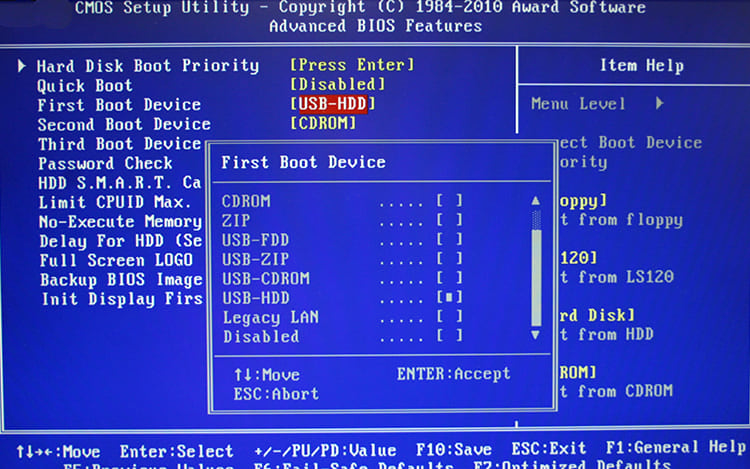Click ENTER:Accept hint in popup
This screenshot has width=750, height=469.
point(453,374)
